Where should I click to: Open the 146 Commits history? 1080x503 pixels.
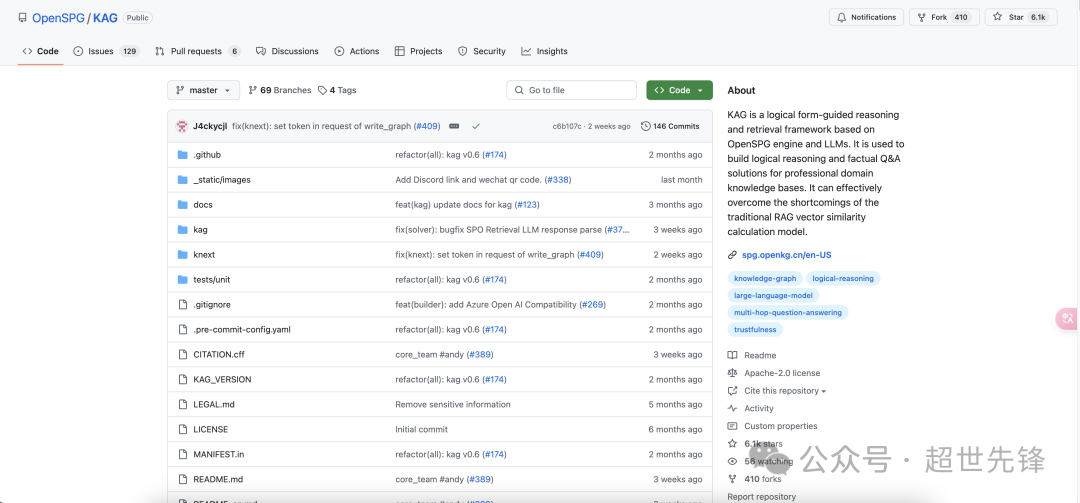point(670,126)
